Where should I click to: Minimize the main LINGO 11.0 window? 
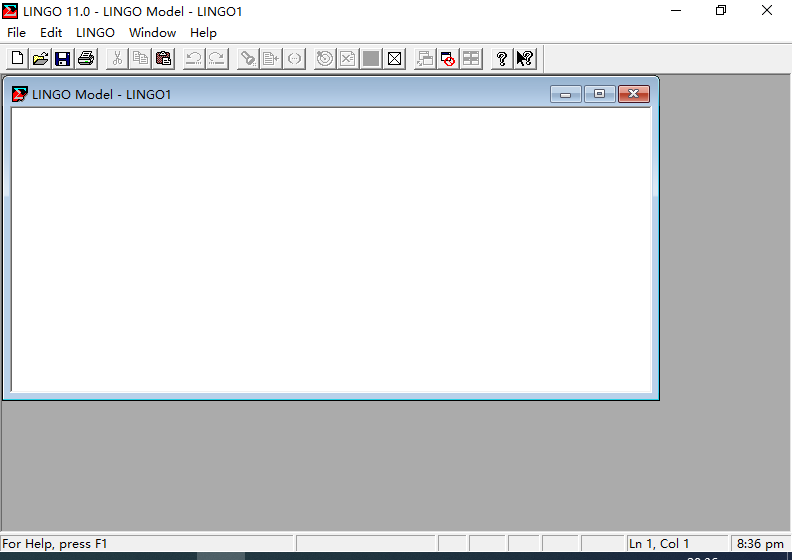coord(676,11)
